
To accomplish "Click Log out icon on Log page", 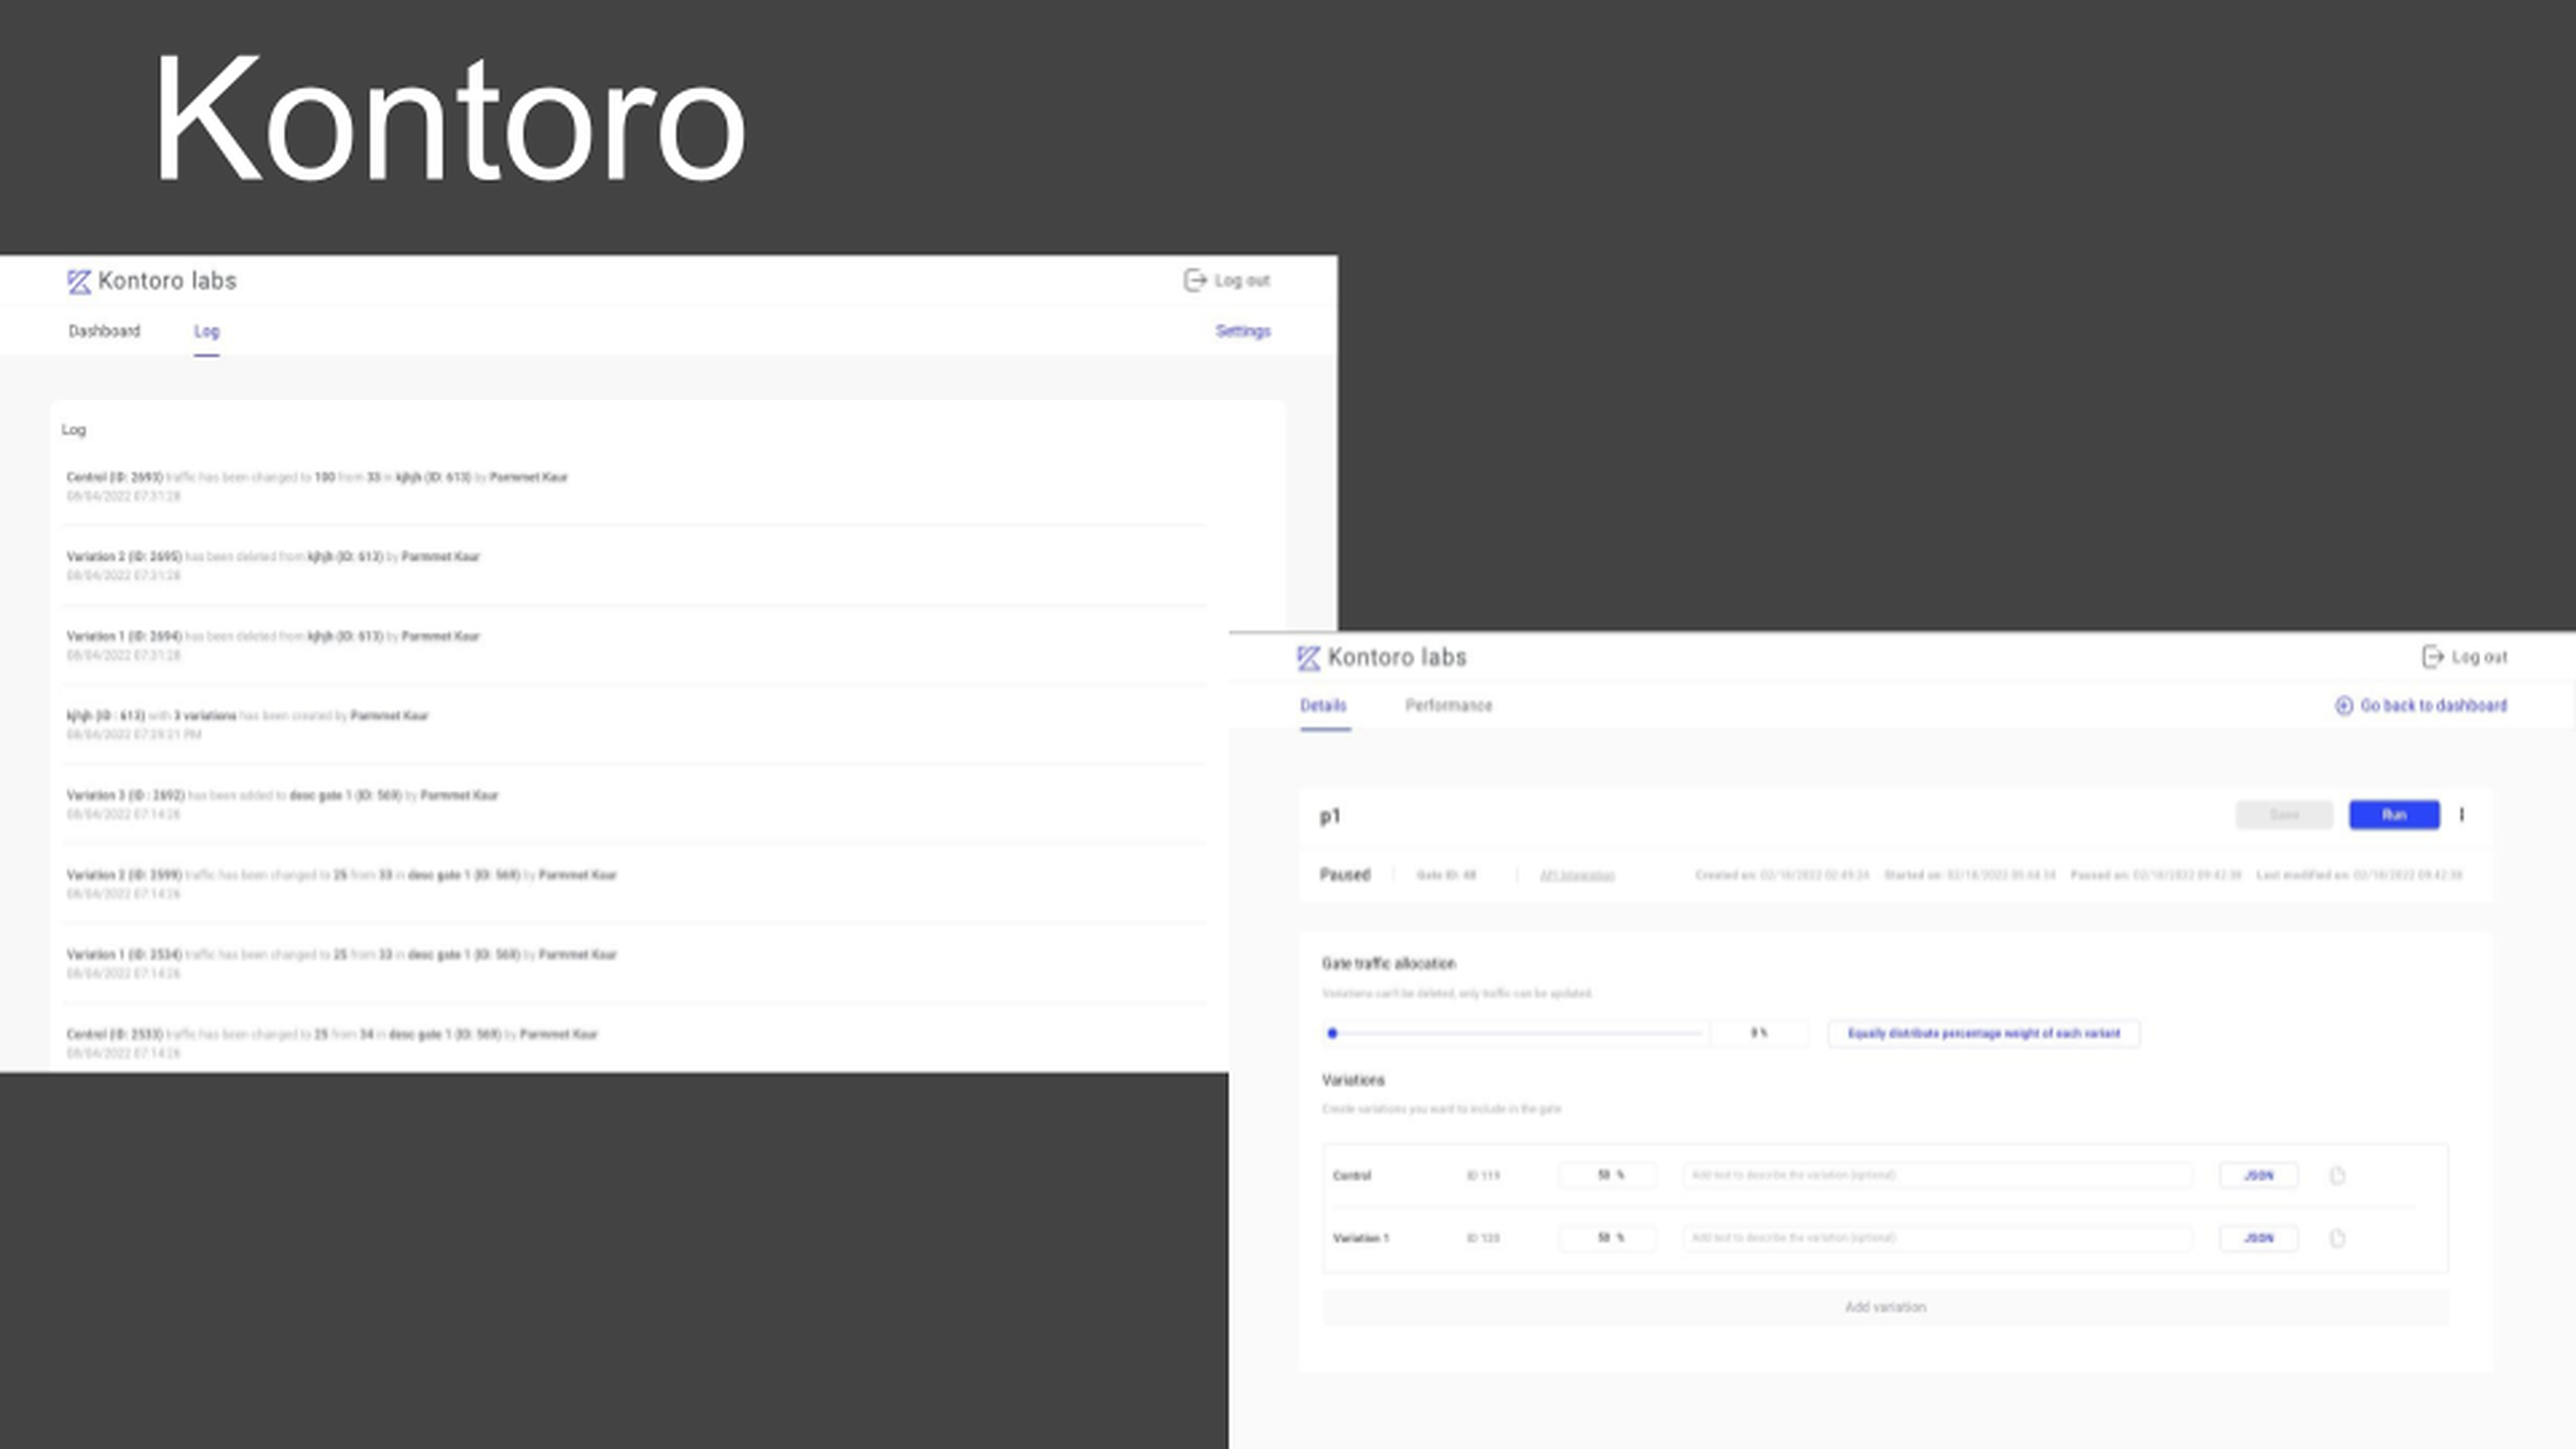I will [x=1194, y=281].
